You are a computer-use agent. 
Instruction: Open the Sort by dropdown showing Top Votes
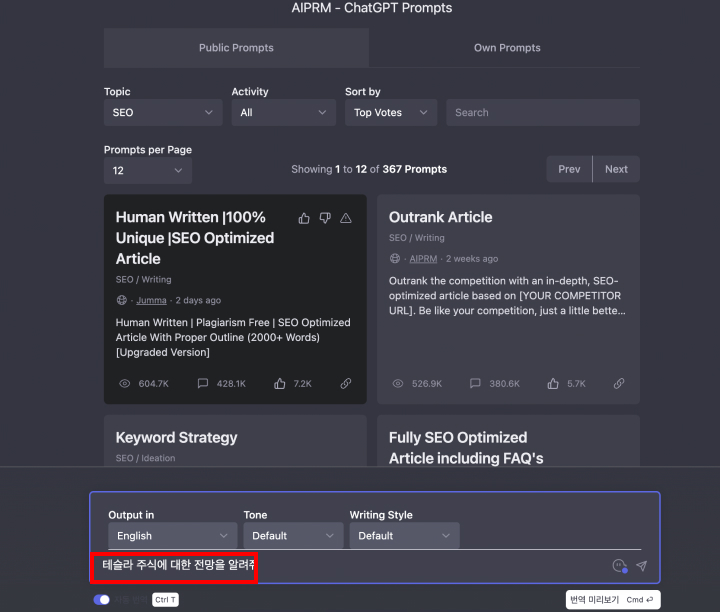391,112
